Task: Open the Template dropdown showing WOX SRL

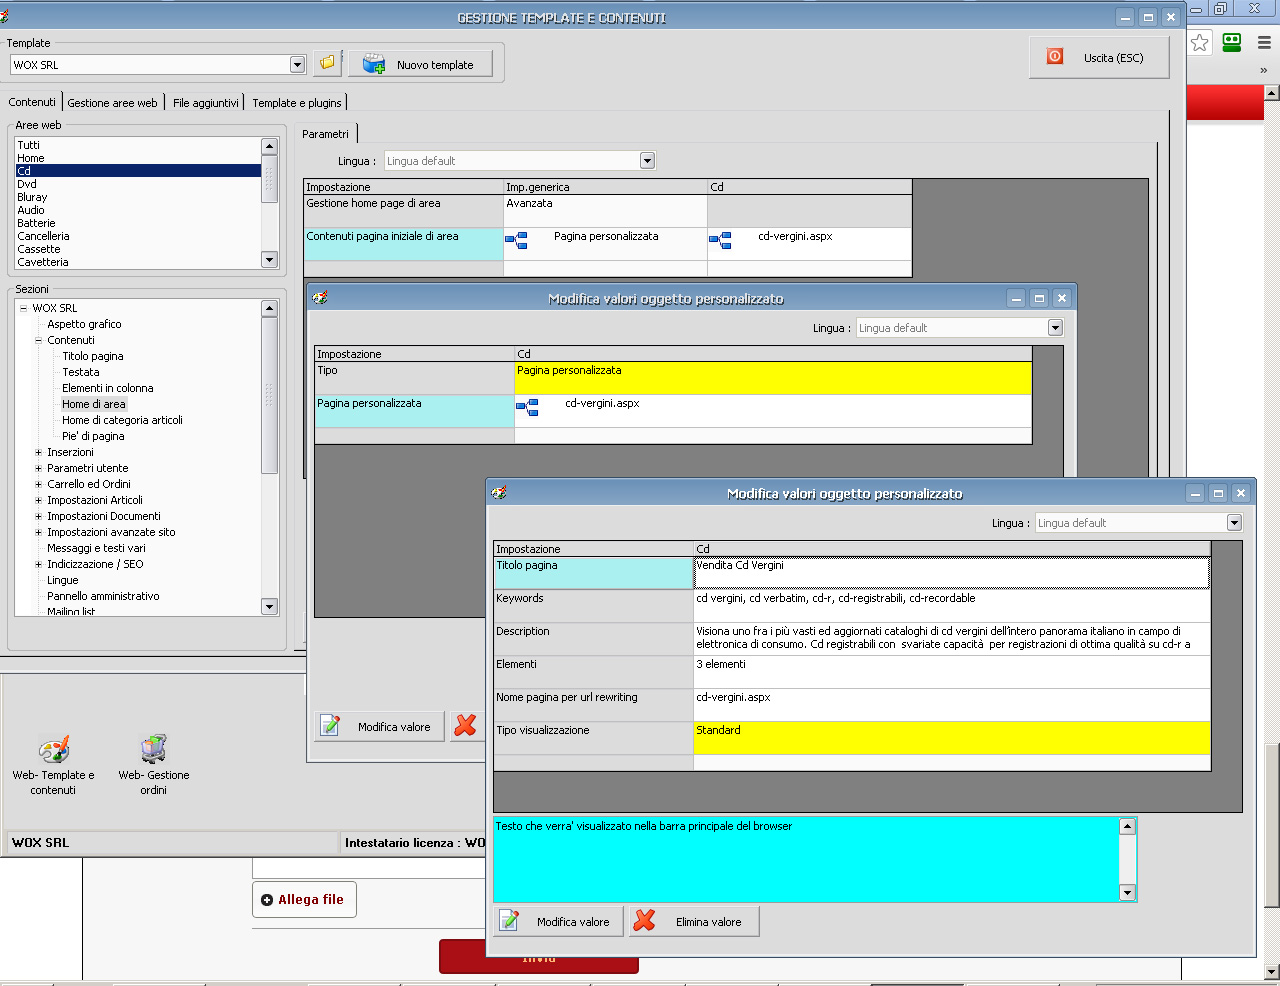Action: click(x=297, y=65)
